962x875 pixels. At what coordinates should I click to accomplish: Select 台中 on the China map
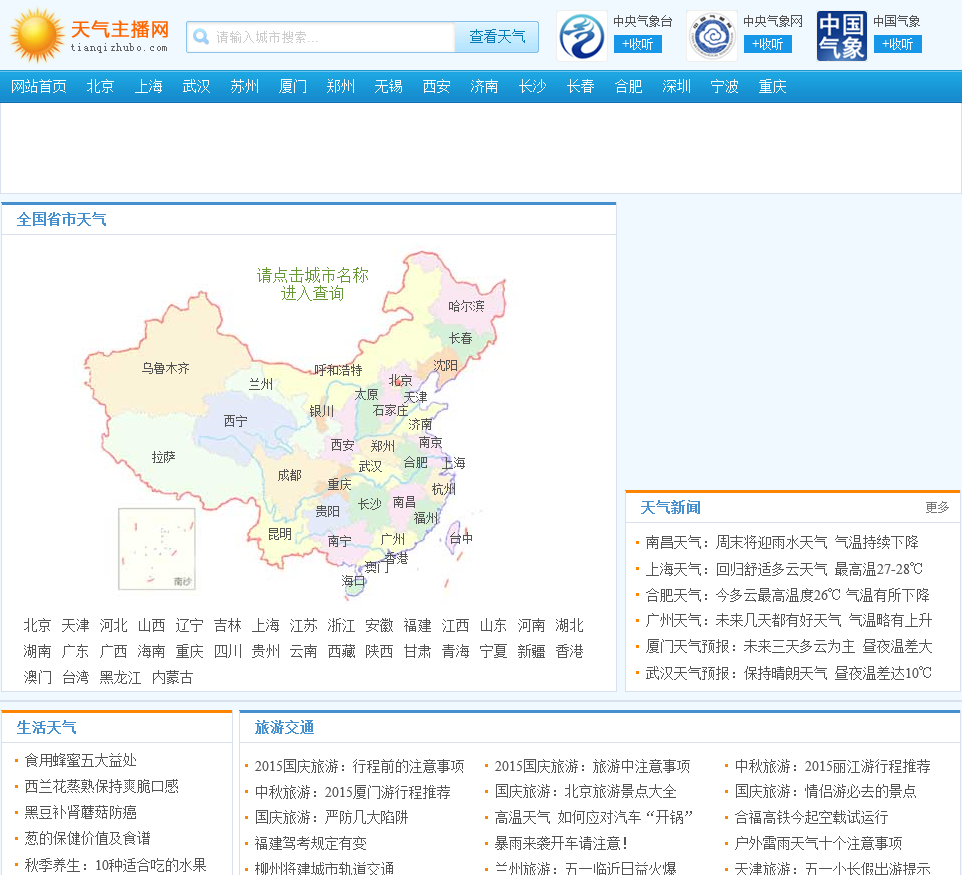pos(461,538)
